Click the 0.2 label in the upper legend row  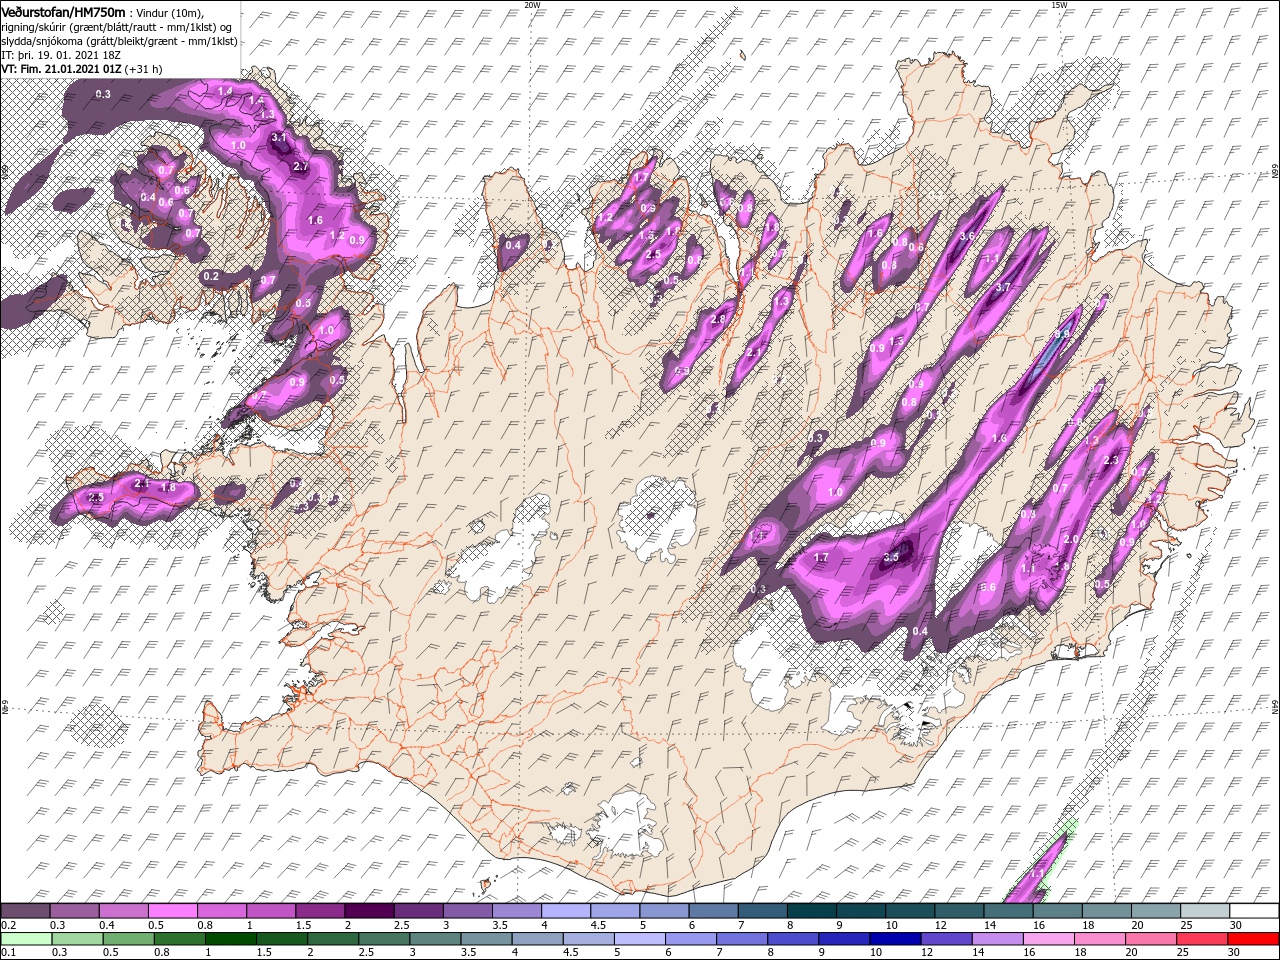9,925
